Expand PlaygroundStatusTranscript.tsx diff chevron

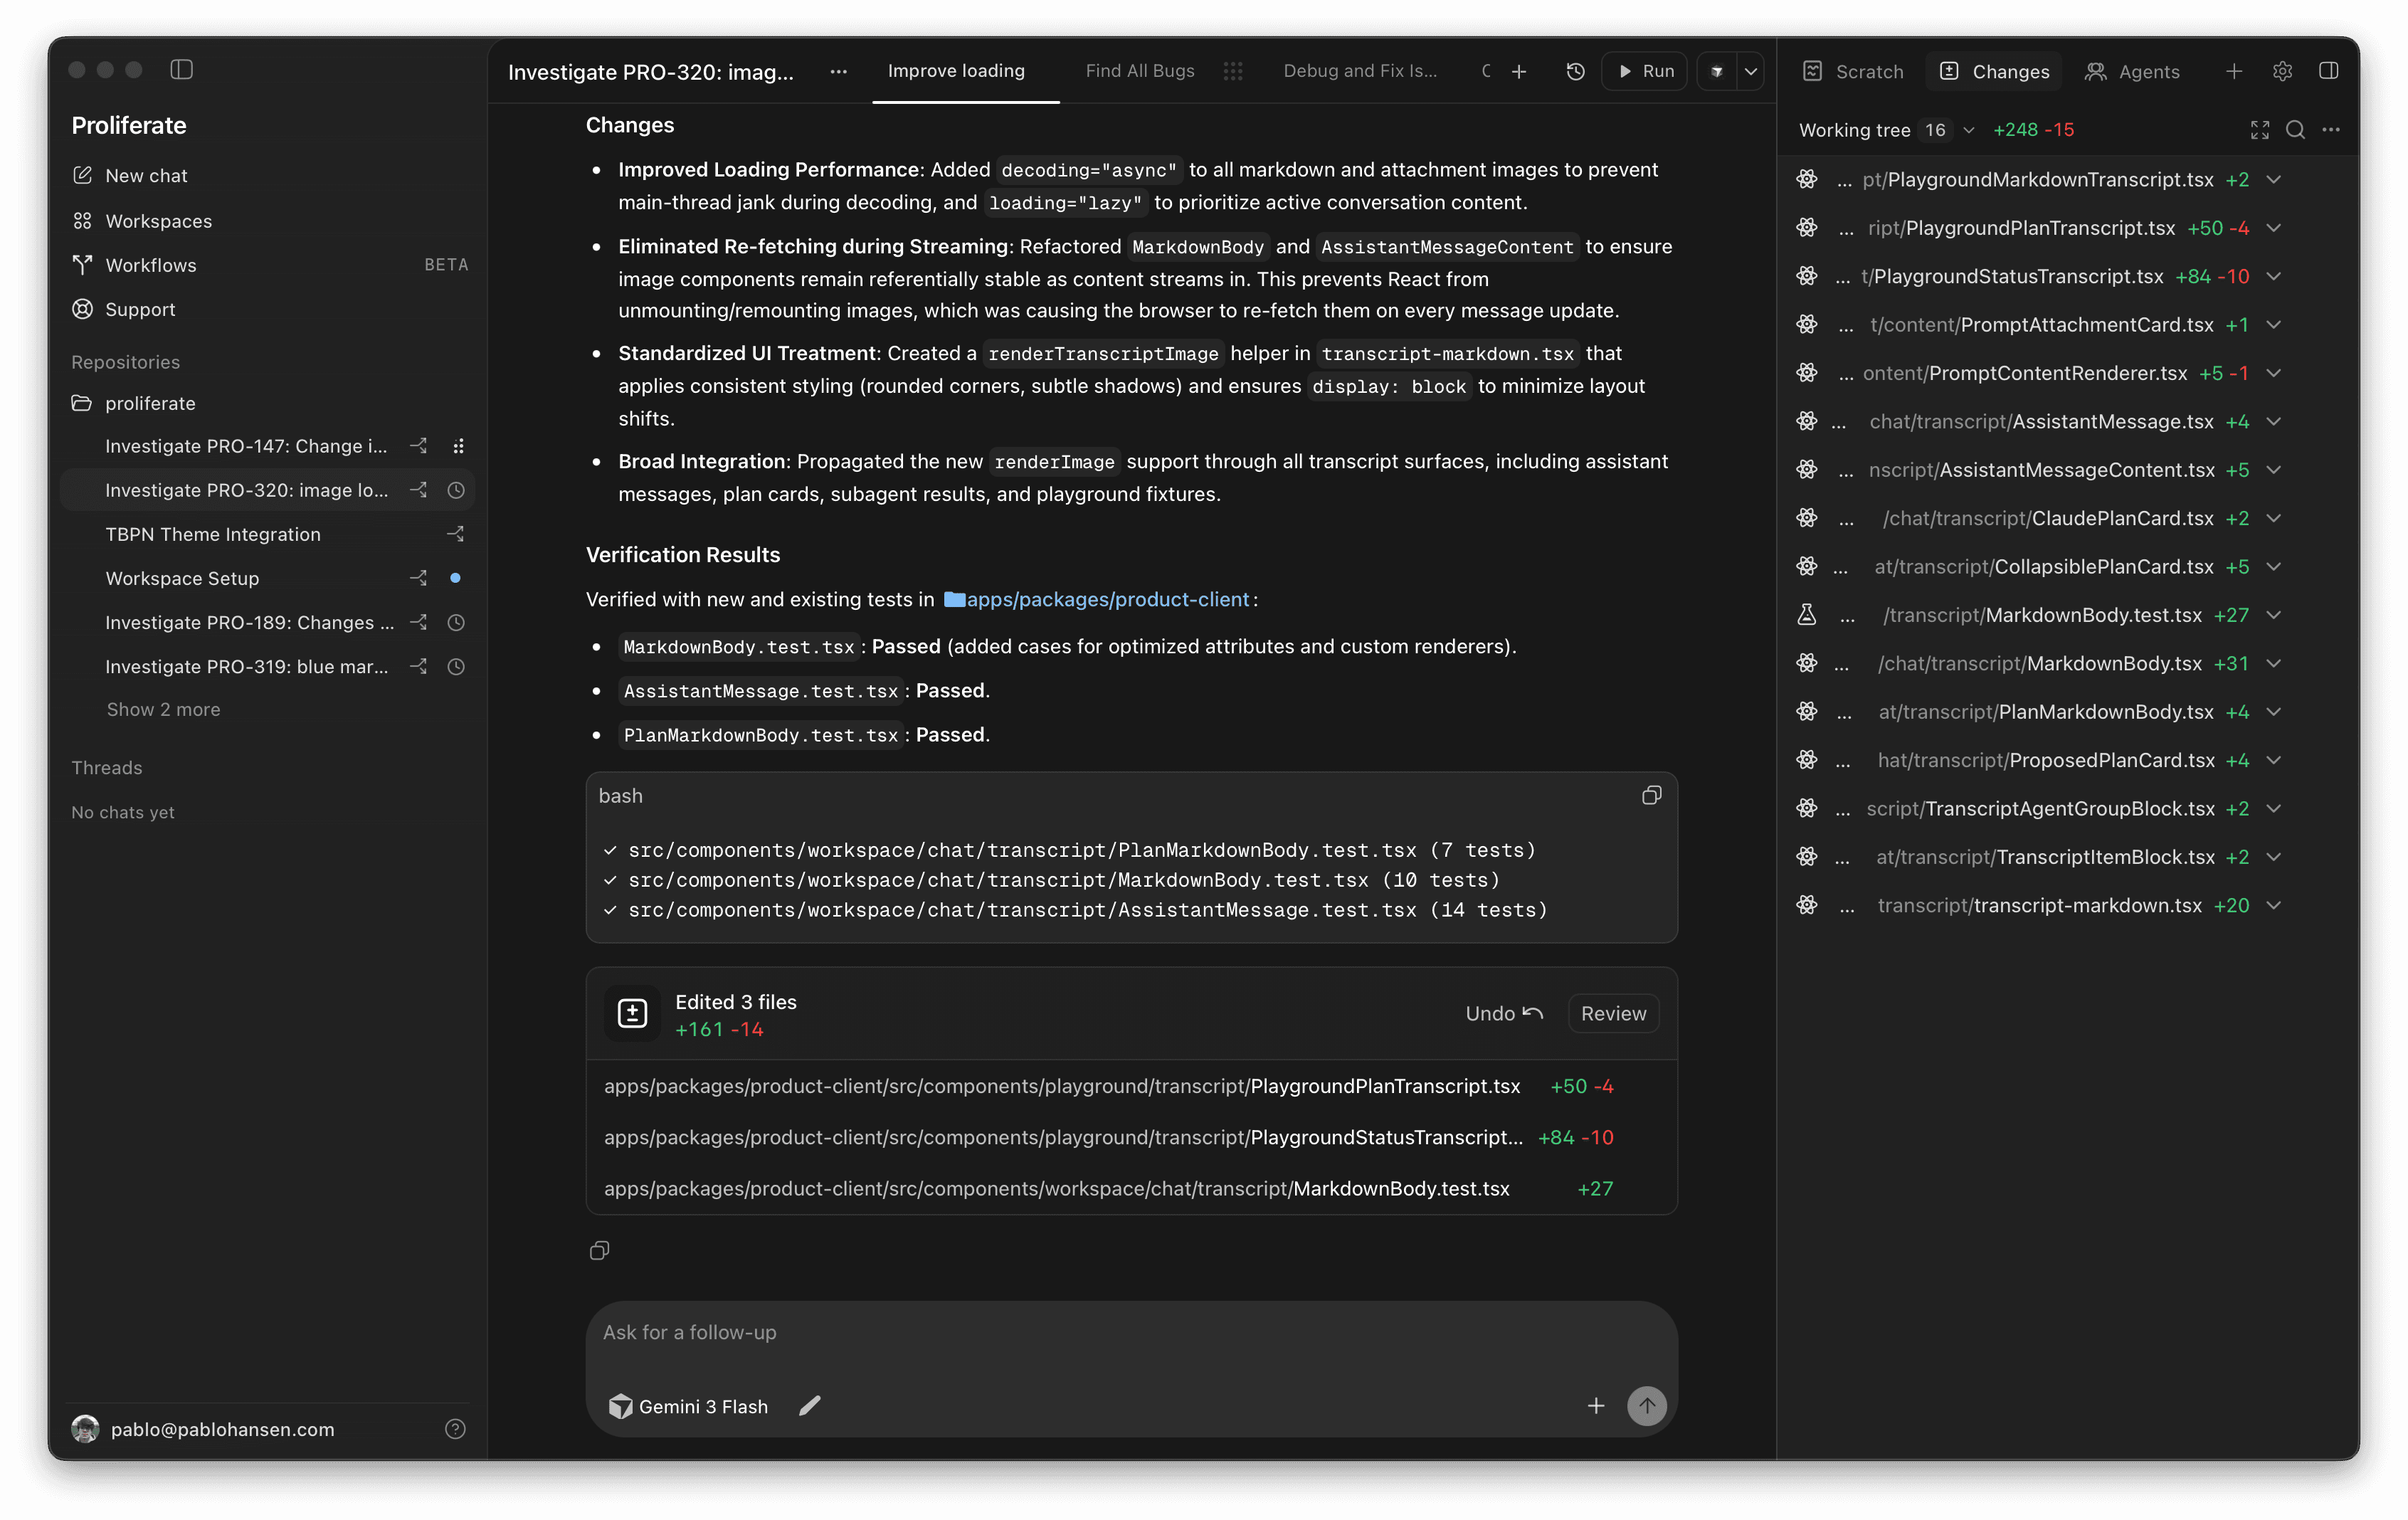[x=2274, y=276]
